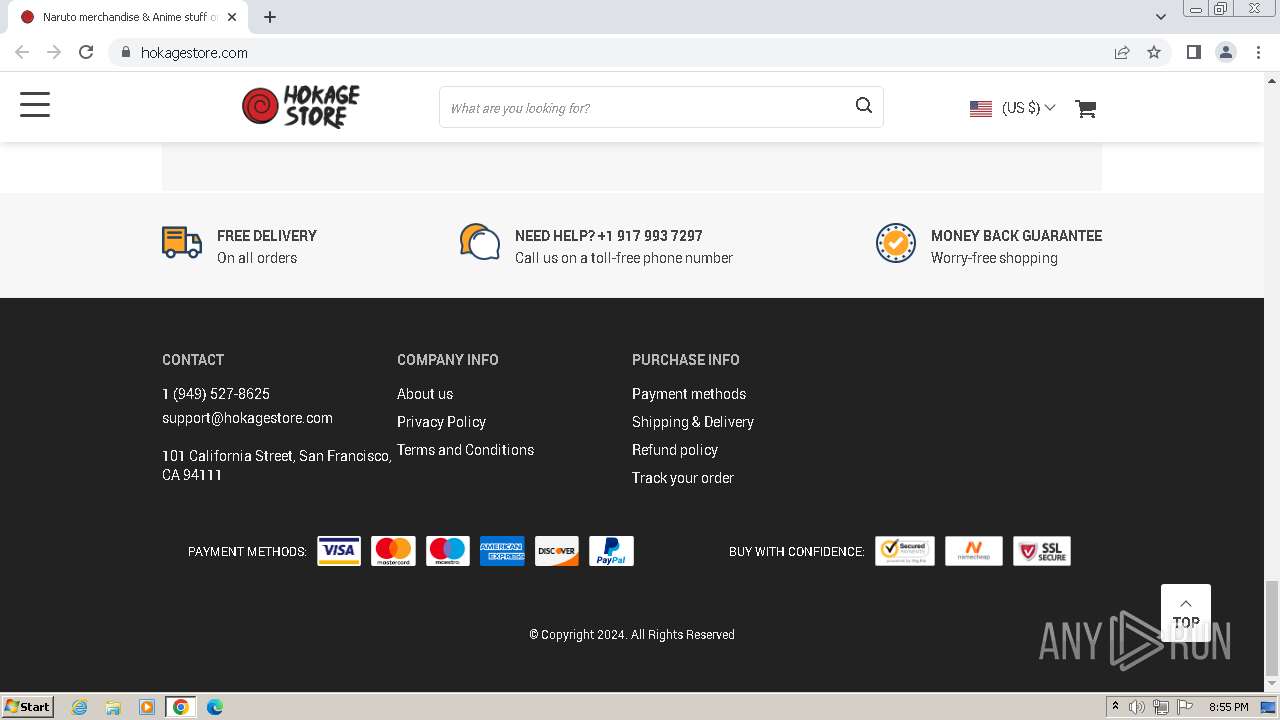Click the free delivery truck icon
The width and height of the screenshot is (1280, 720).
point(182,243)
